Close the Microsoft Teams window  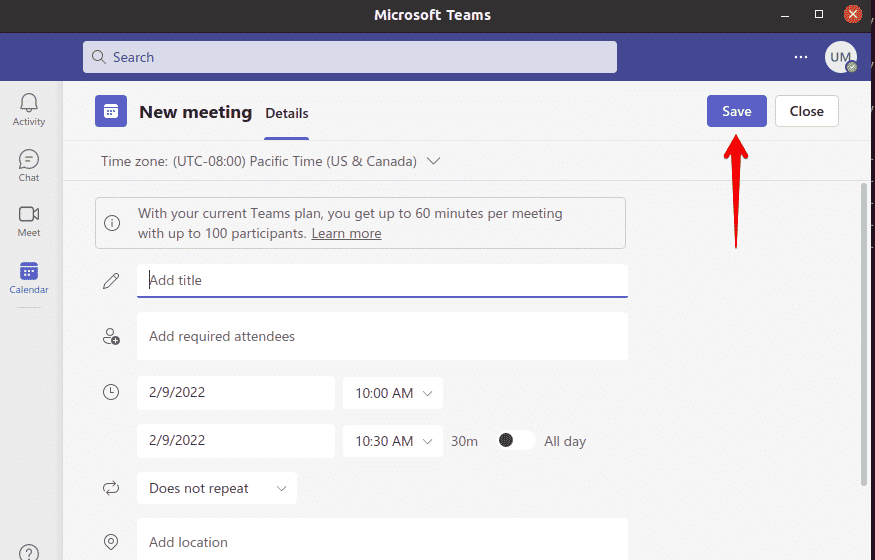pyautogui.click(x=852, y=15)
